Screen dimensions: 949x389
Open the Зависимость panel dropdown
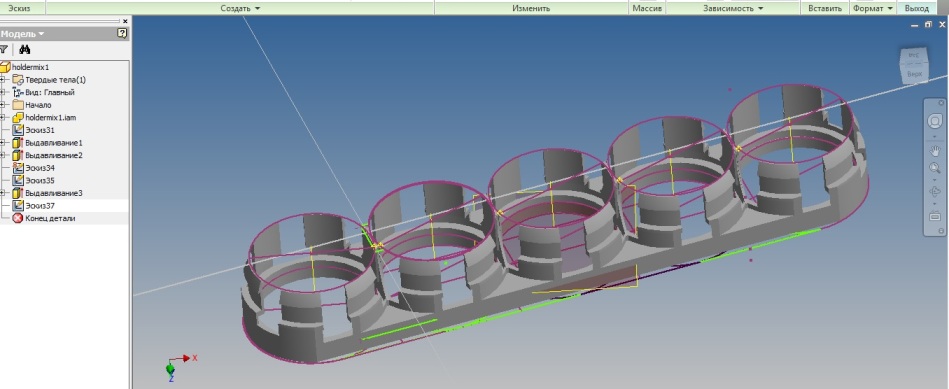(733, 8)
